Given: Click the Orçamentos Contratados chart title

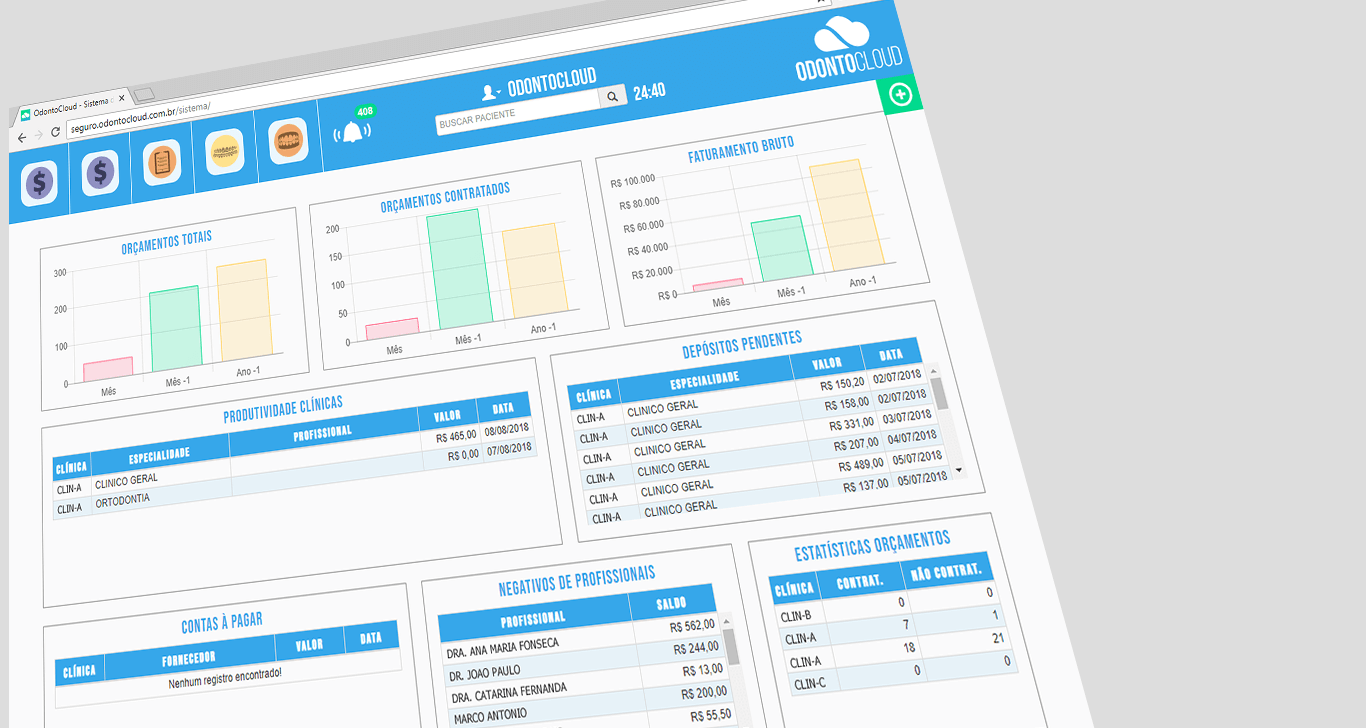Looking at the screenshot, I should 445,197.
